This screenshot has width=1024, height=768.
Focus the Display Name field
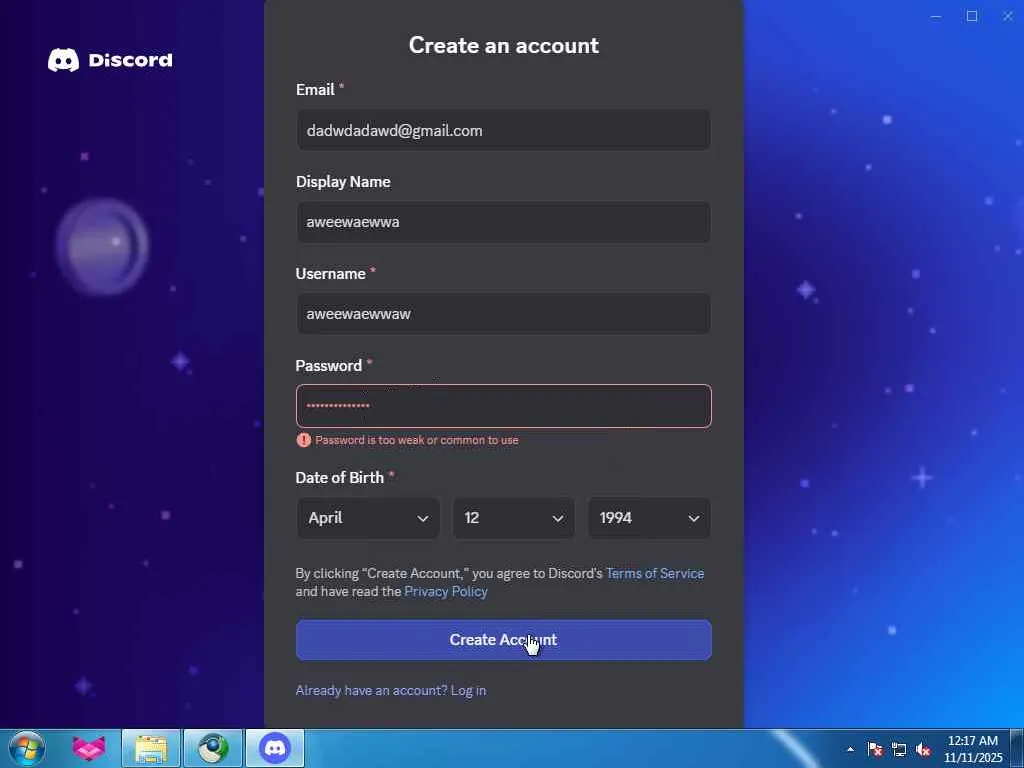click(504, 222)
